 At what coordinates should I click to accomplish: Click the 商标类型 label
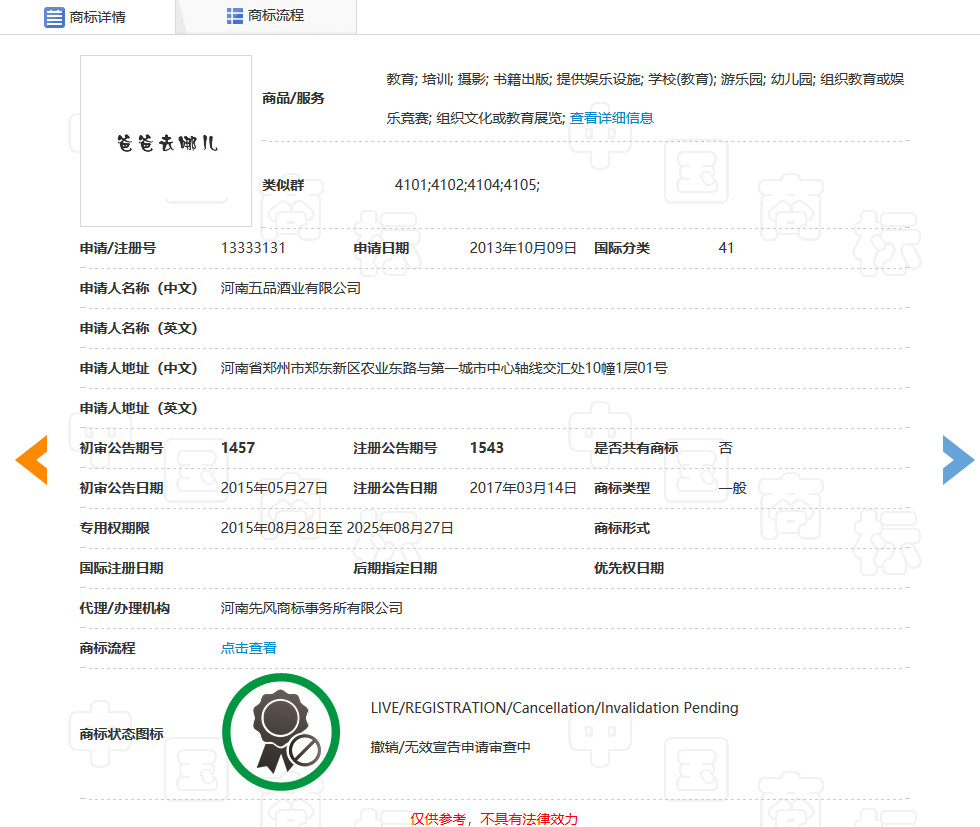pos(622,488)
